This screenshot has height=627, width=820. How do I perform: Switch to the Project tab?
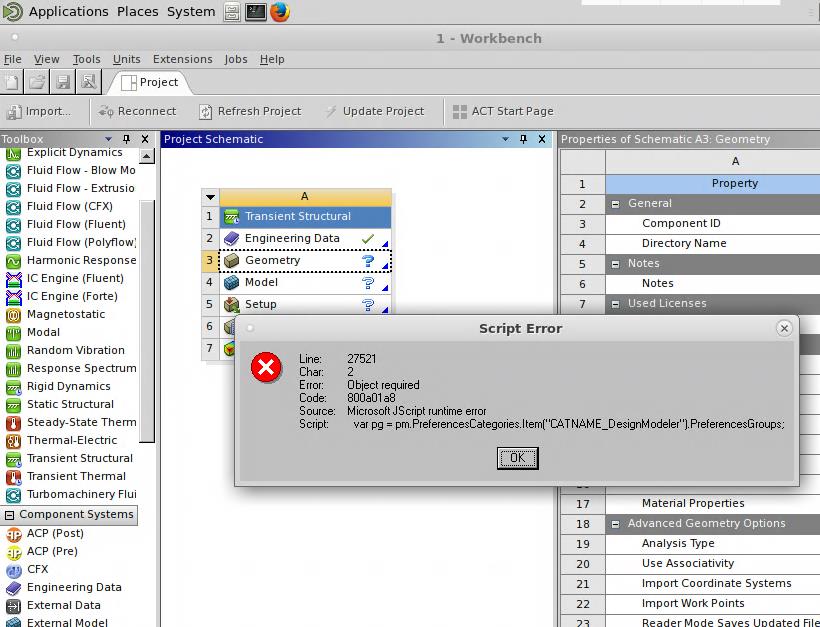pyautogui.click(x=150, y=83)
